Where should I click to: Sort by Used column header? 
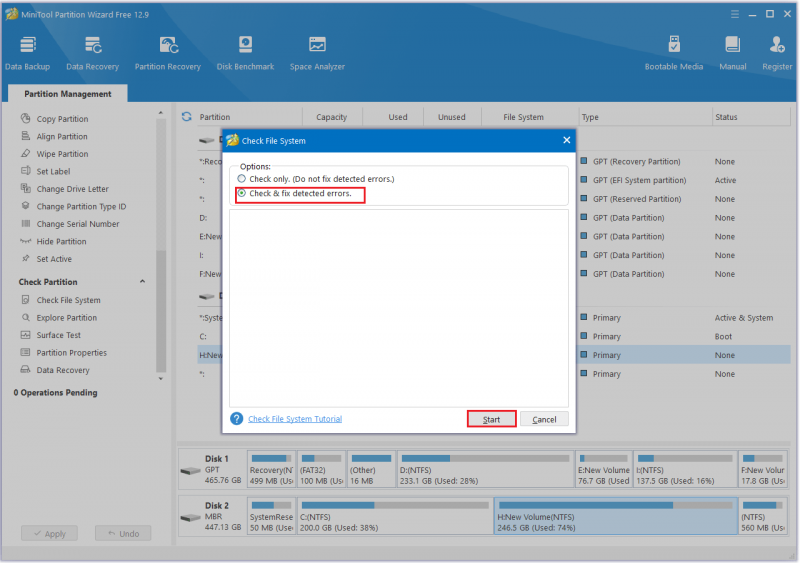[397, 117]
